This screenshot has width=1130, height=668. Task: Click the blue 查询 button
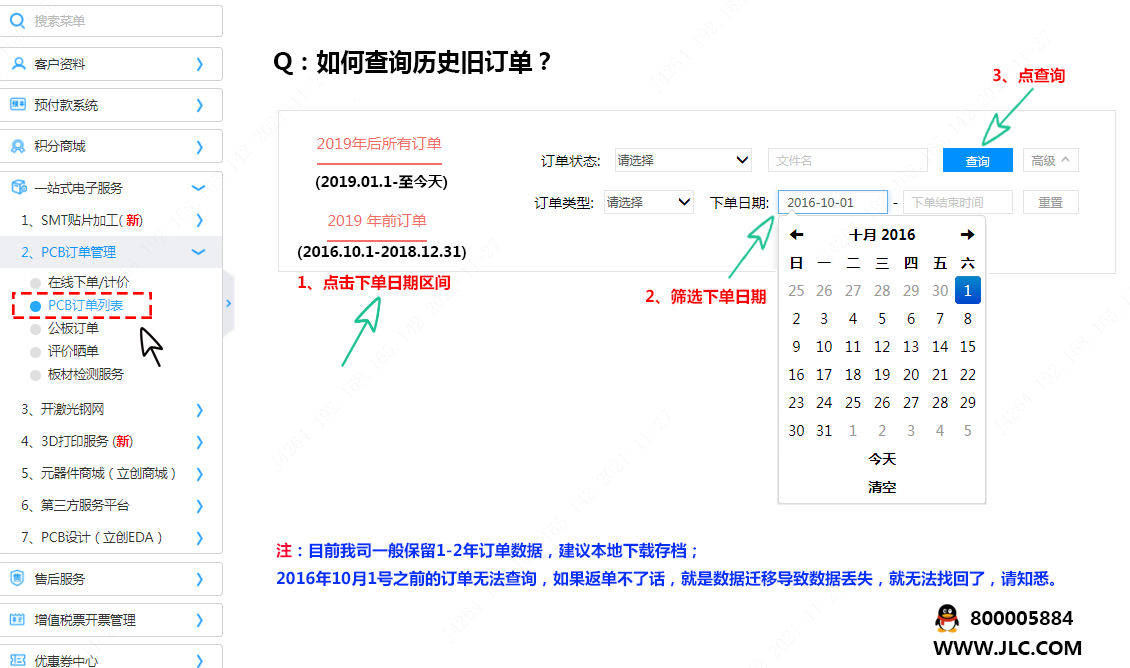[x=977, y=160]
